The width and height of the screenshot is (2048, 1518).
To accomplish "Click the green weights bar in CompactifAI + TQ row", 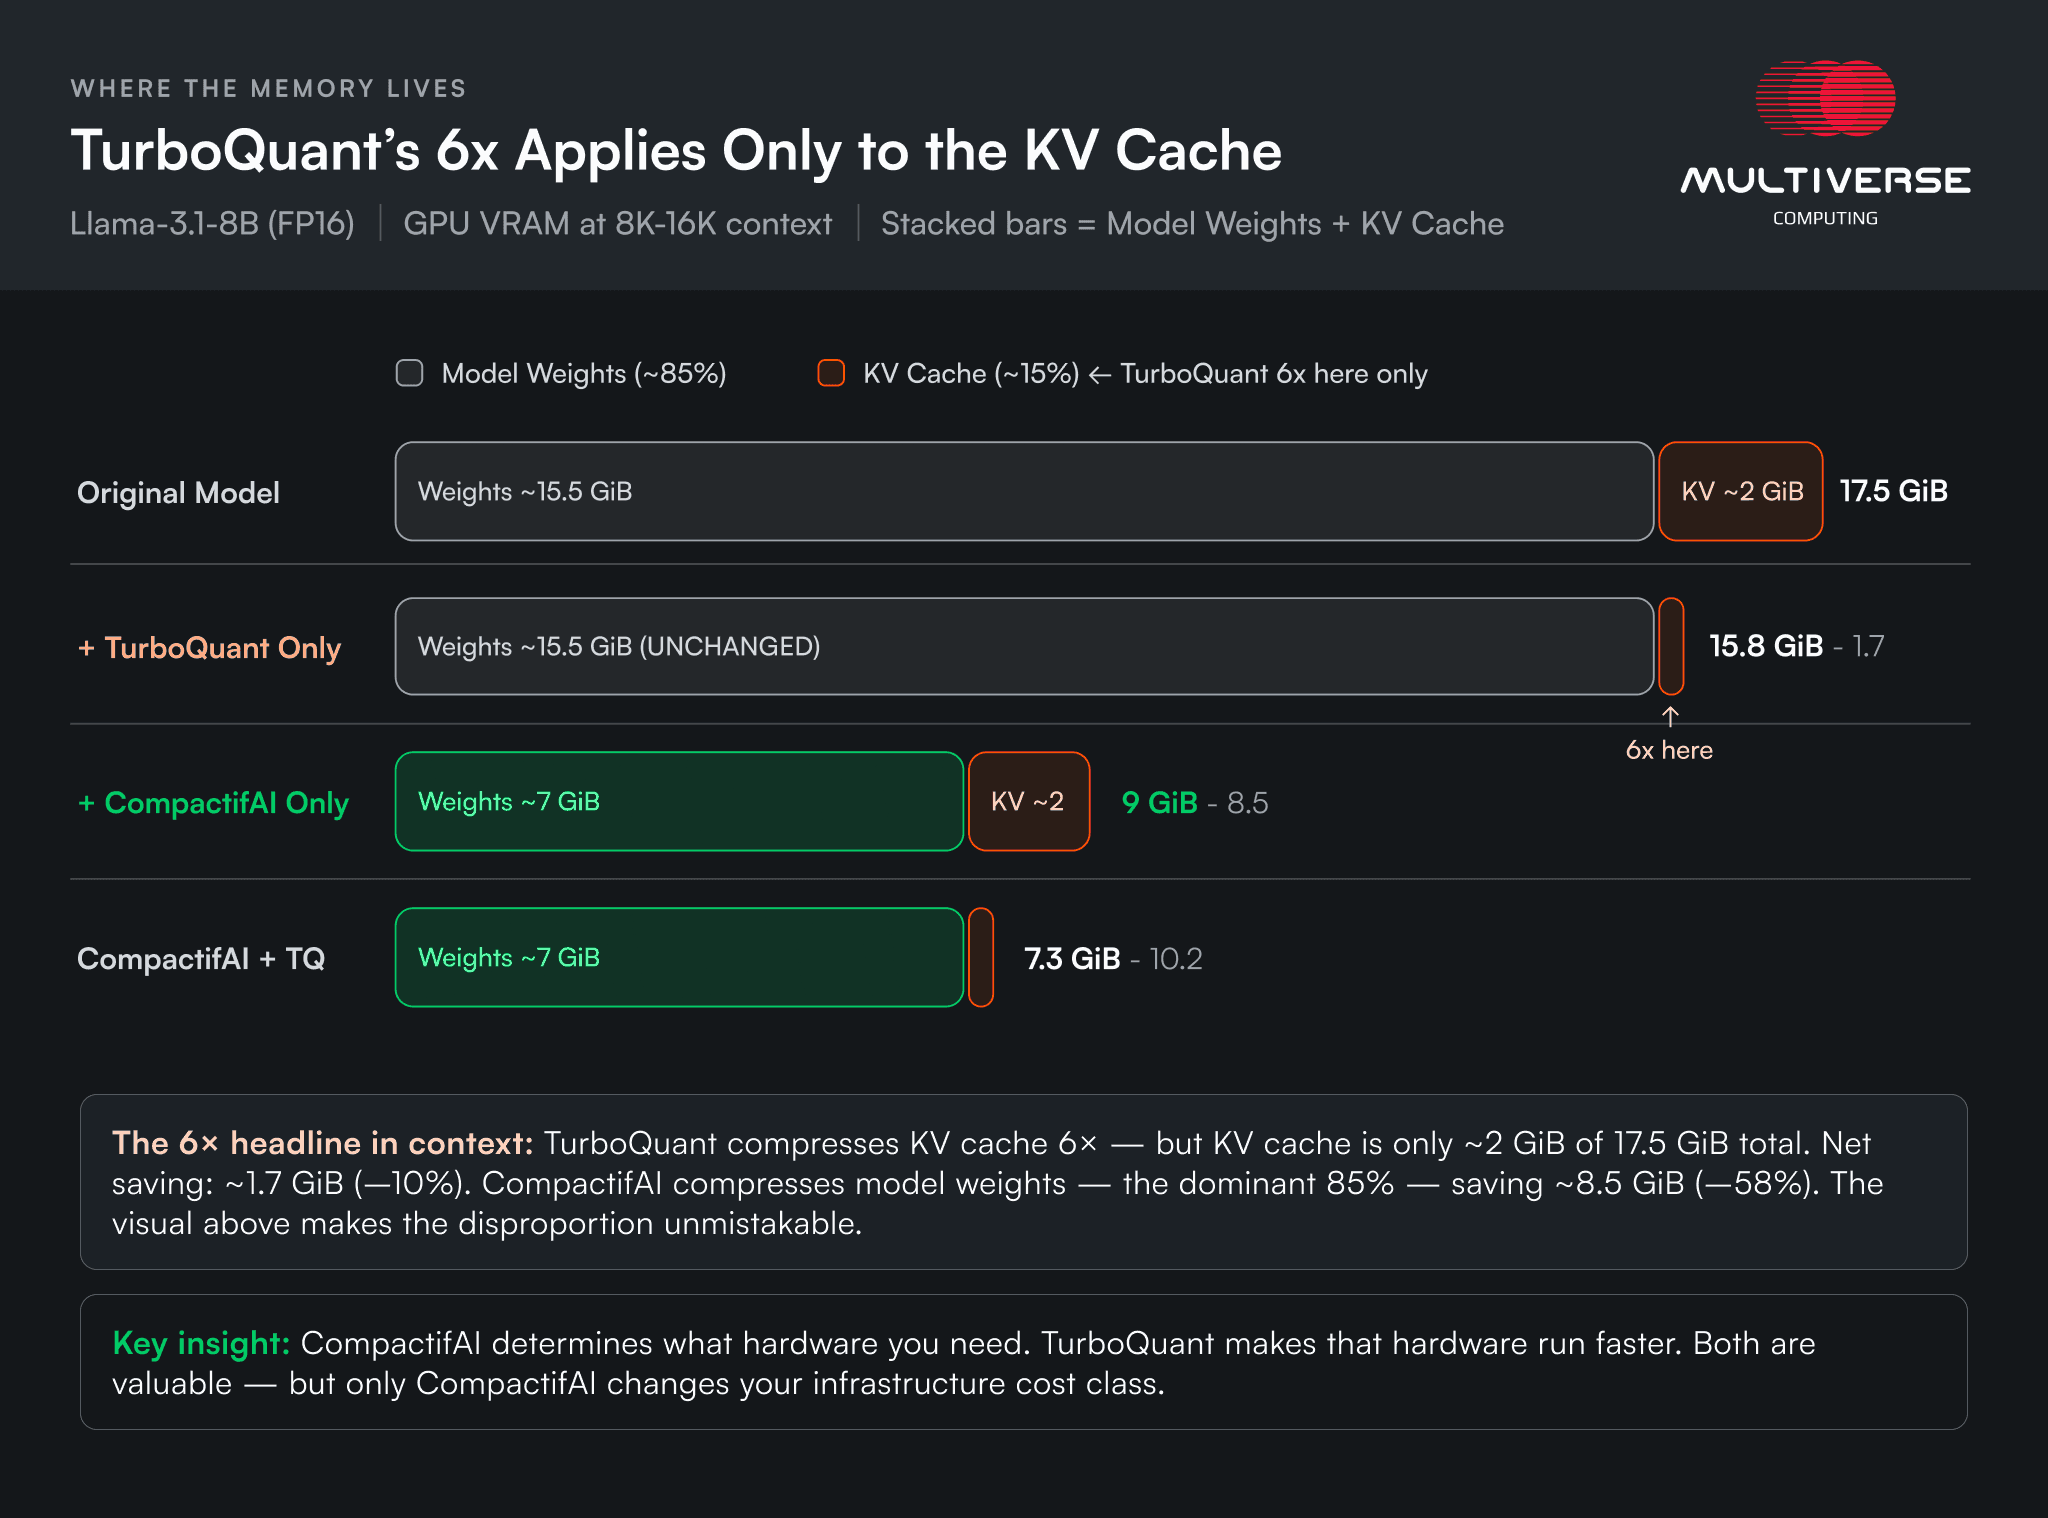I will (679, 957).
